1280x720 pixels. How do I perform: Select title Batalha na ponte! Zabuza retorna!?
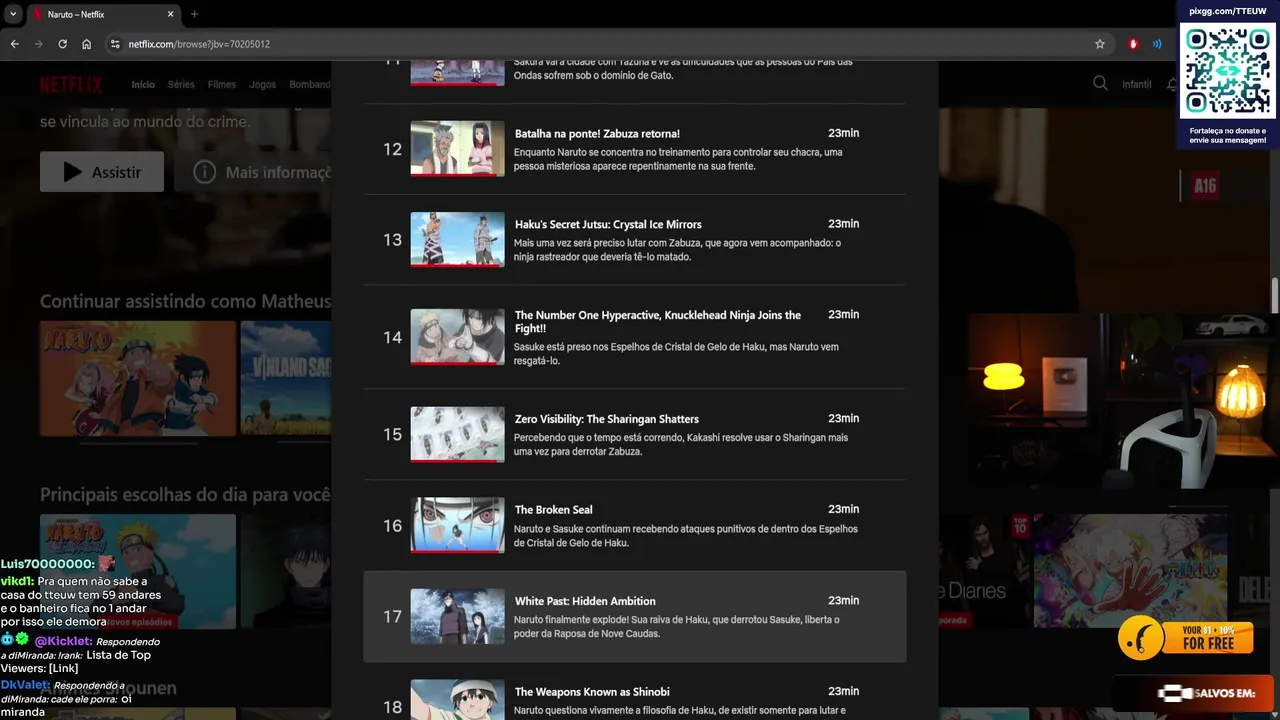click(597, 133)
